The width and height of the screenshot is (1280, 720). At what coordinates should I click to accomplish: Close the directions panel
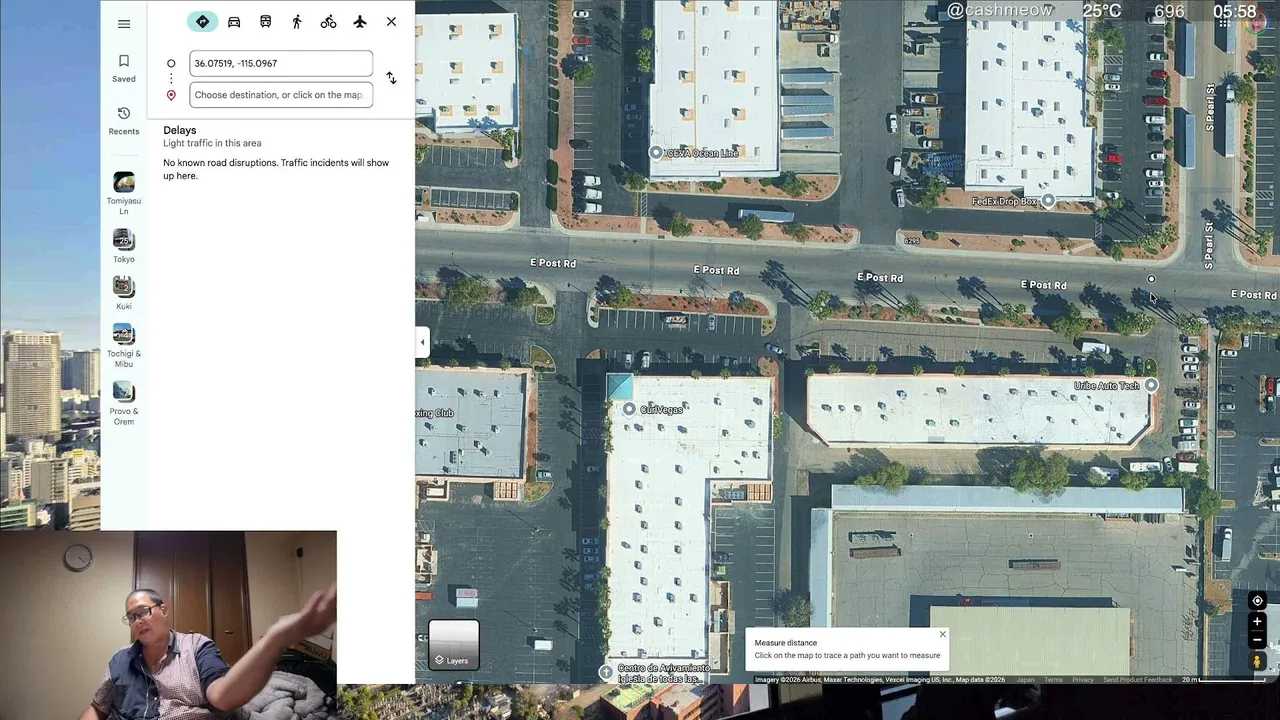(391, 22)
